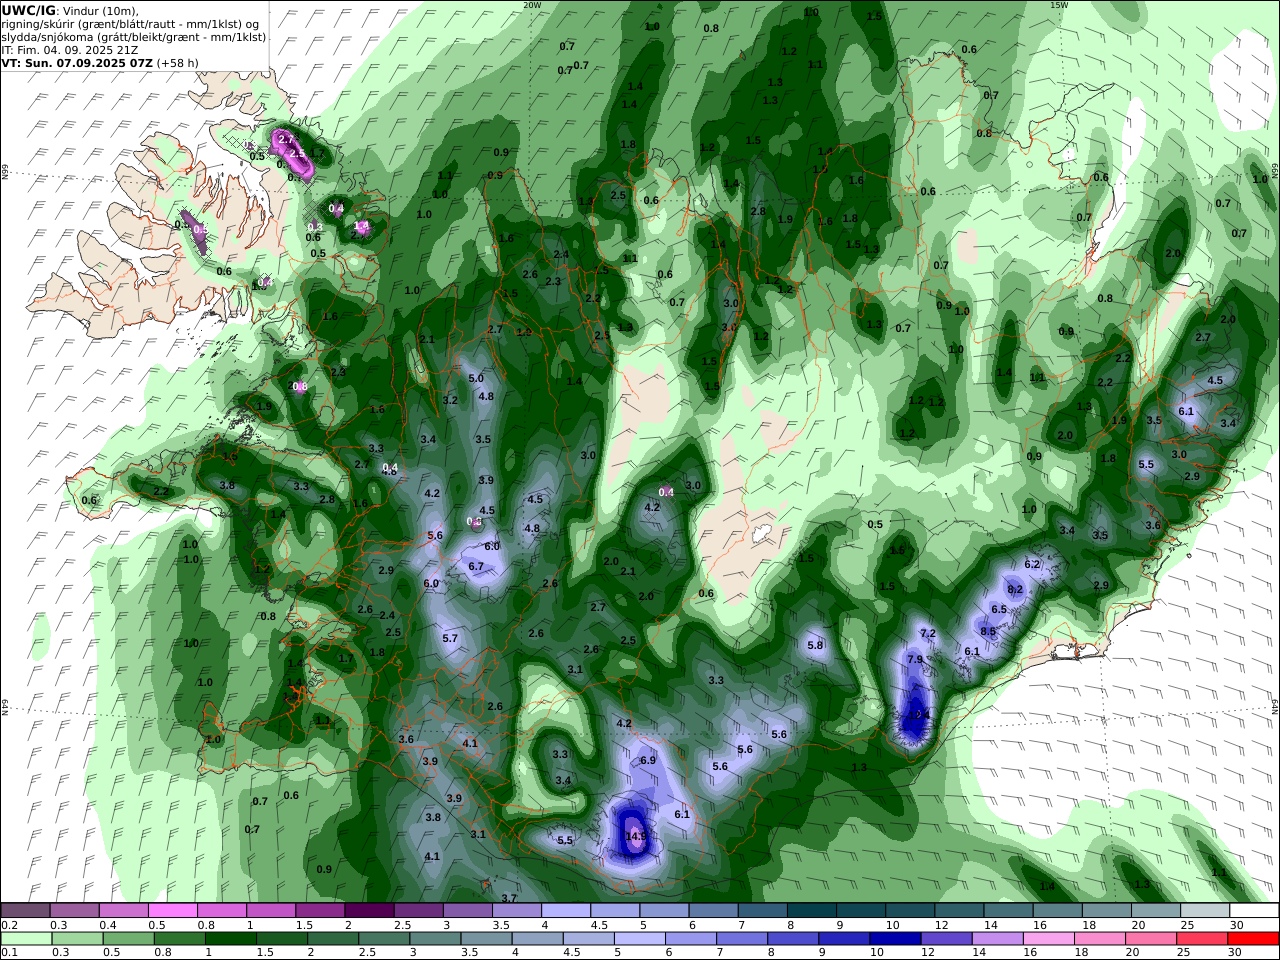Click the dark navy rain-scale swatch labeled 10
The height and width of the screenshot is (960, 1280).
point(894,939)
